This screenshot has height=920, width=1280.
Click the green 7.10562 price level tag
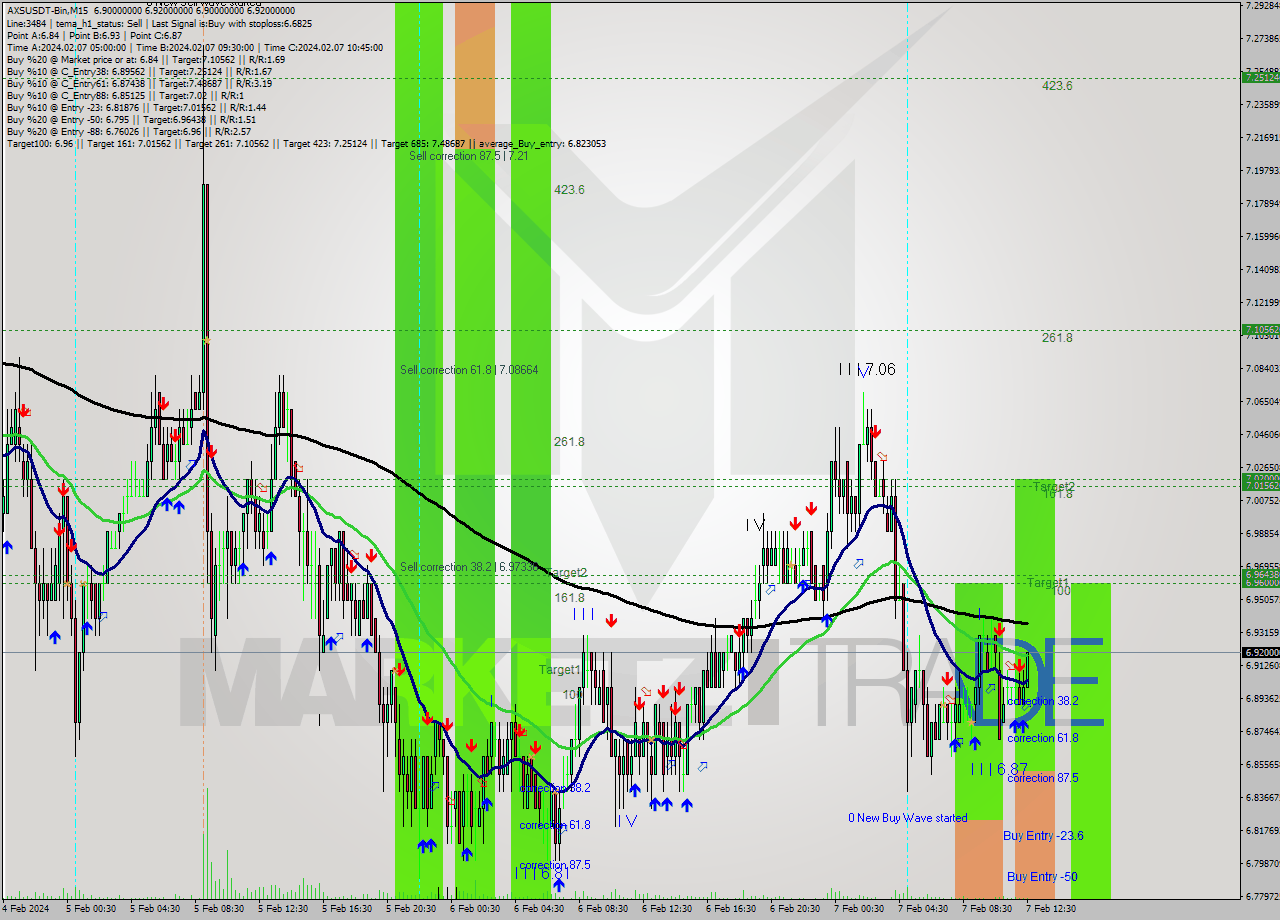point(1260,329)
